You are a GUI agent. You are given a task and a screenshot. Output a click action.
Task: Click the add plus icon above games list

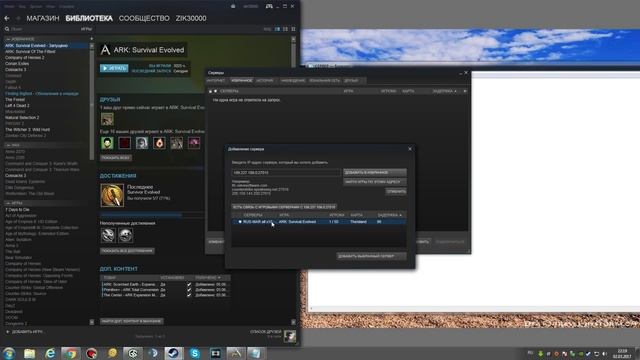[91, 39]
